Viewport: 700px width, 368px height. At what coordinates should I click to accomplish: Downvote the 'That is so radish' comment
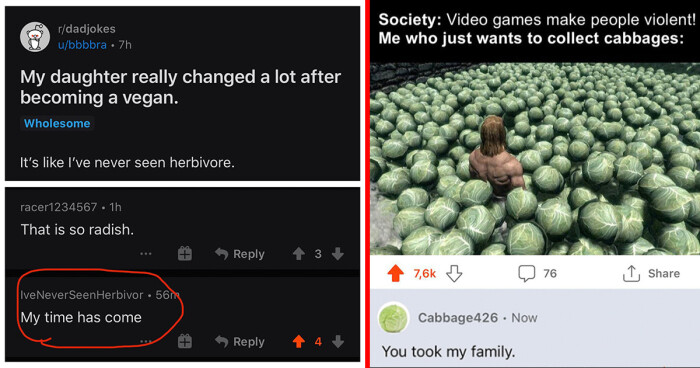[x=338, y=254]
